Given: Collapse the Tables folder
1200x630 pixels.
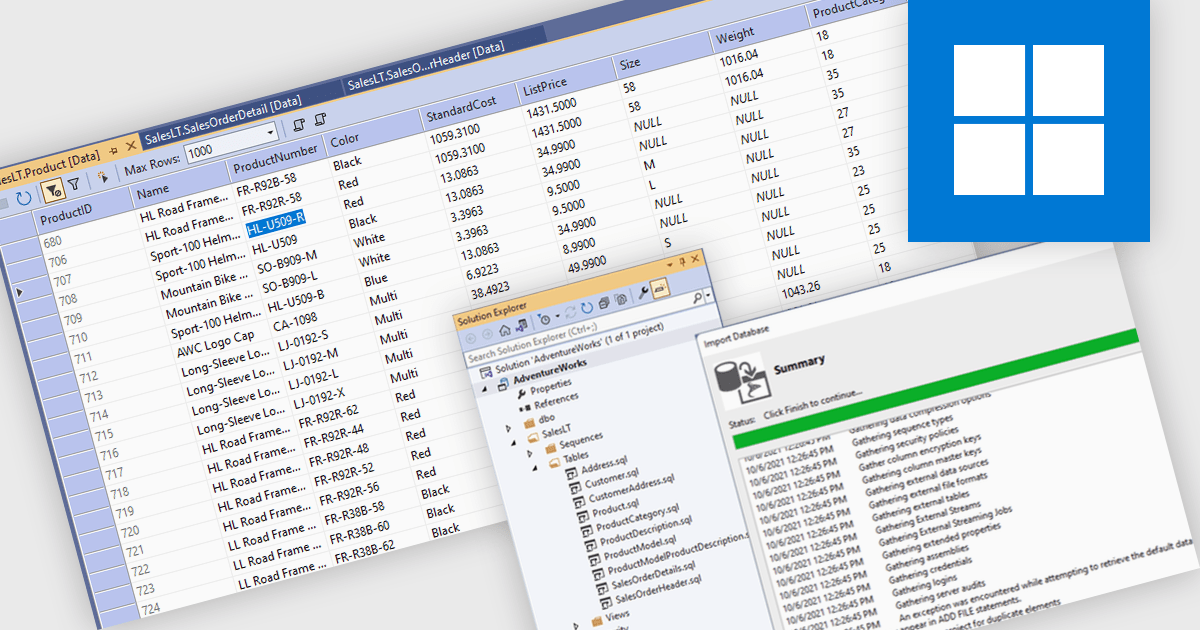Looking at the screenshot, I should (x=535, y=469).
